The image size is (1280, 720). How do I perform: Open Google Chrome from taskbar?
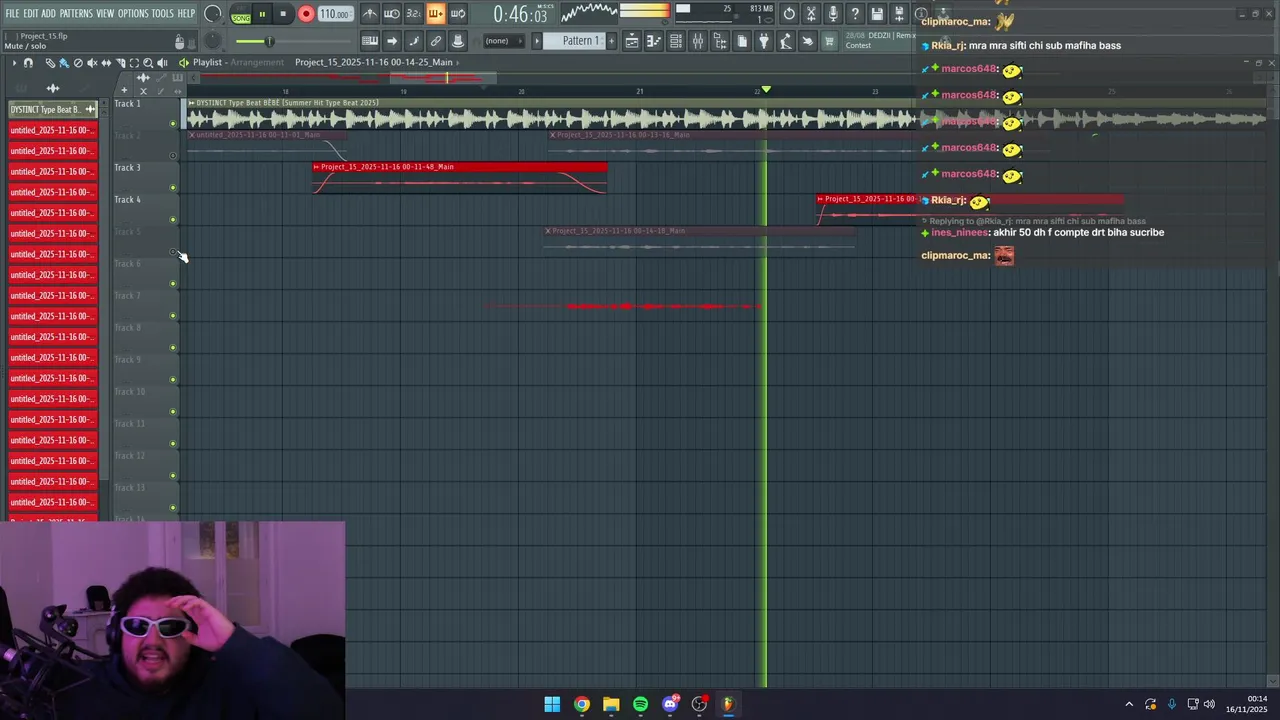tap(581, 704)
